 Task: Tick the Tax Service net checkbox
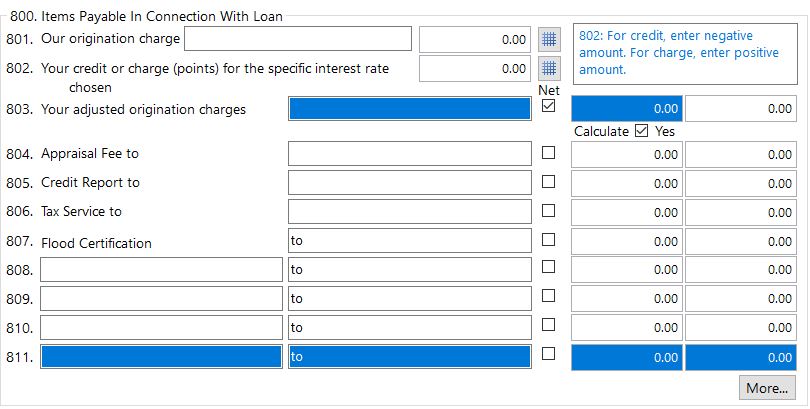pyautogui.click(x=548, y=210)
